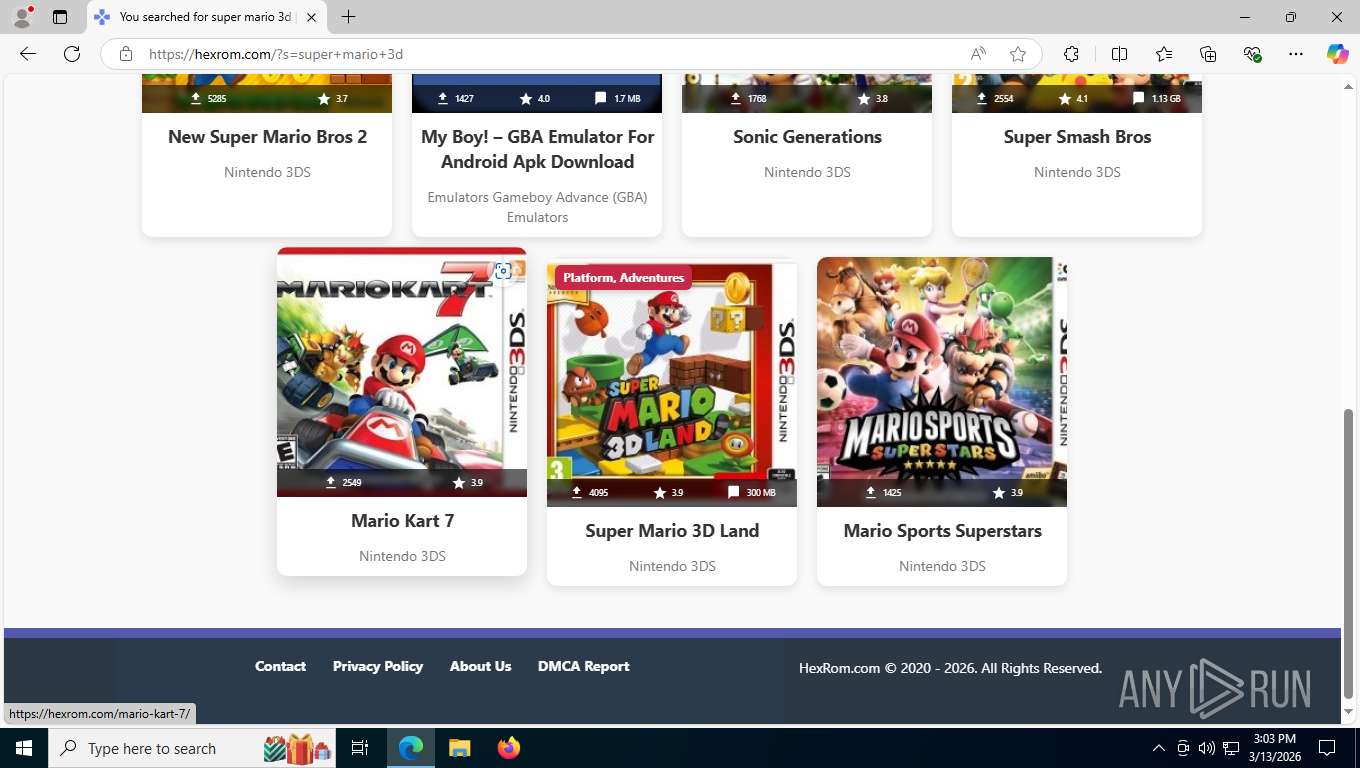Open DMCA Report footer link

point(584,666)
